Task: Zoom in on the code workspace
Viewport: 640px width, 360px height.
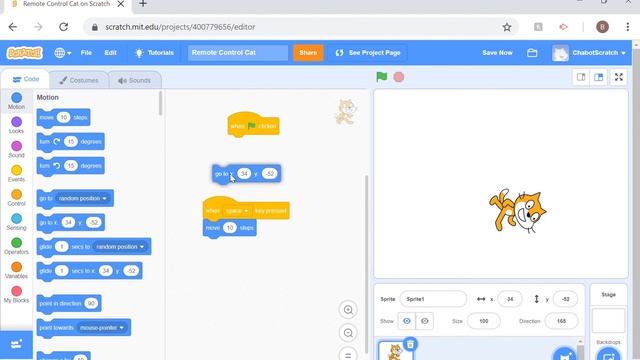Action: [x=348, y=310]
